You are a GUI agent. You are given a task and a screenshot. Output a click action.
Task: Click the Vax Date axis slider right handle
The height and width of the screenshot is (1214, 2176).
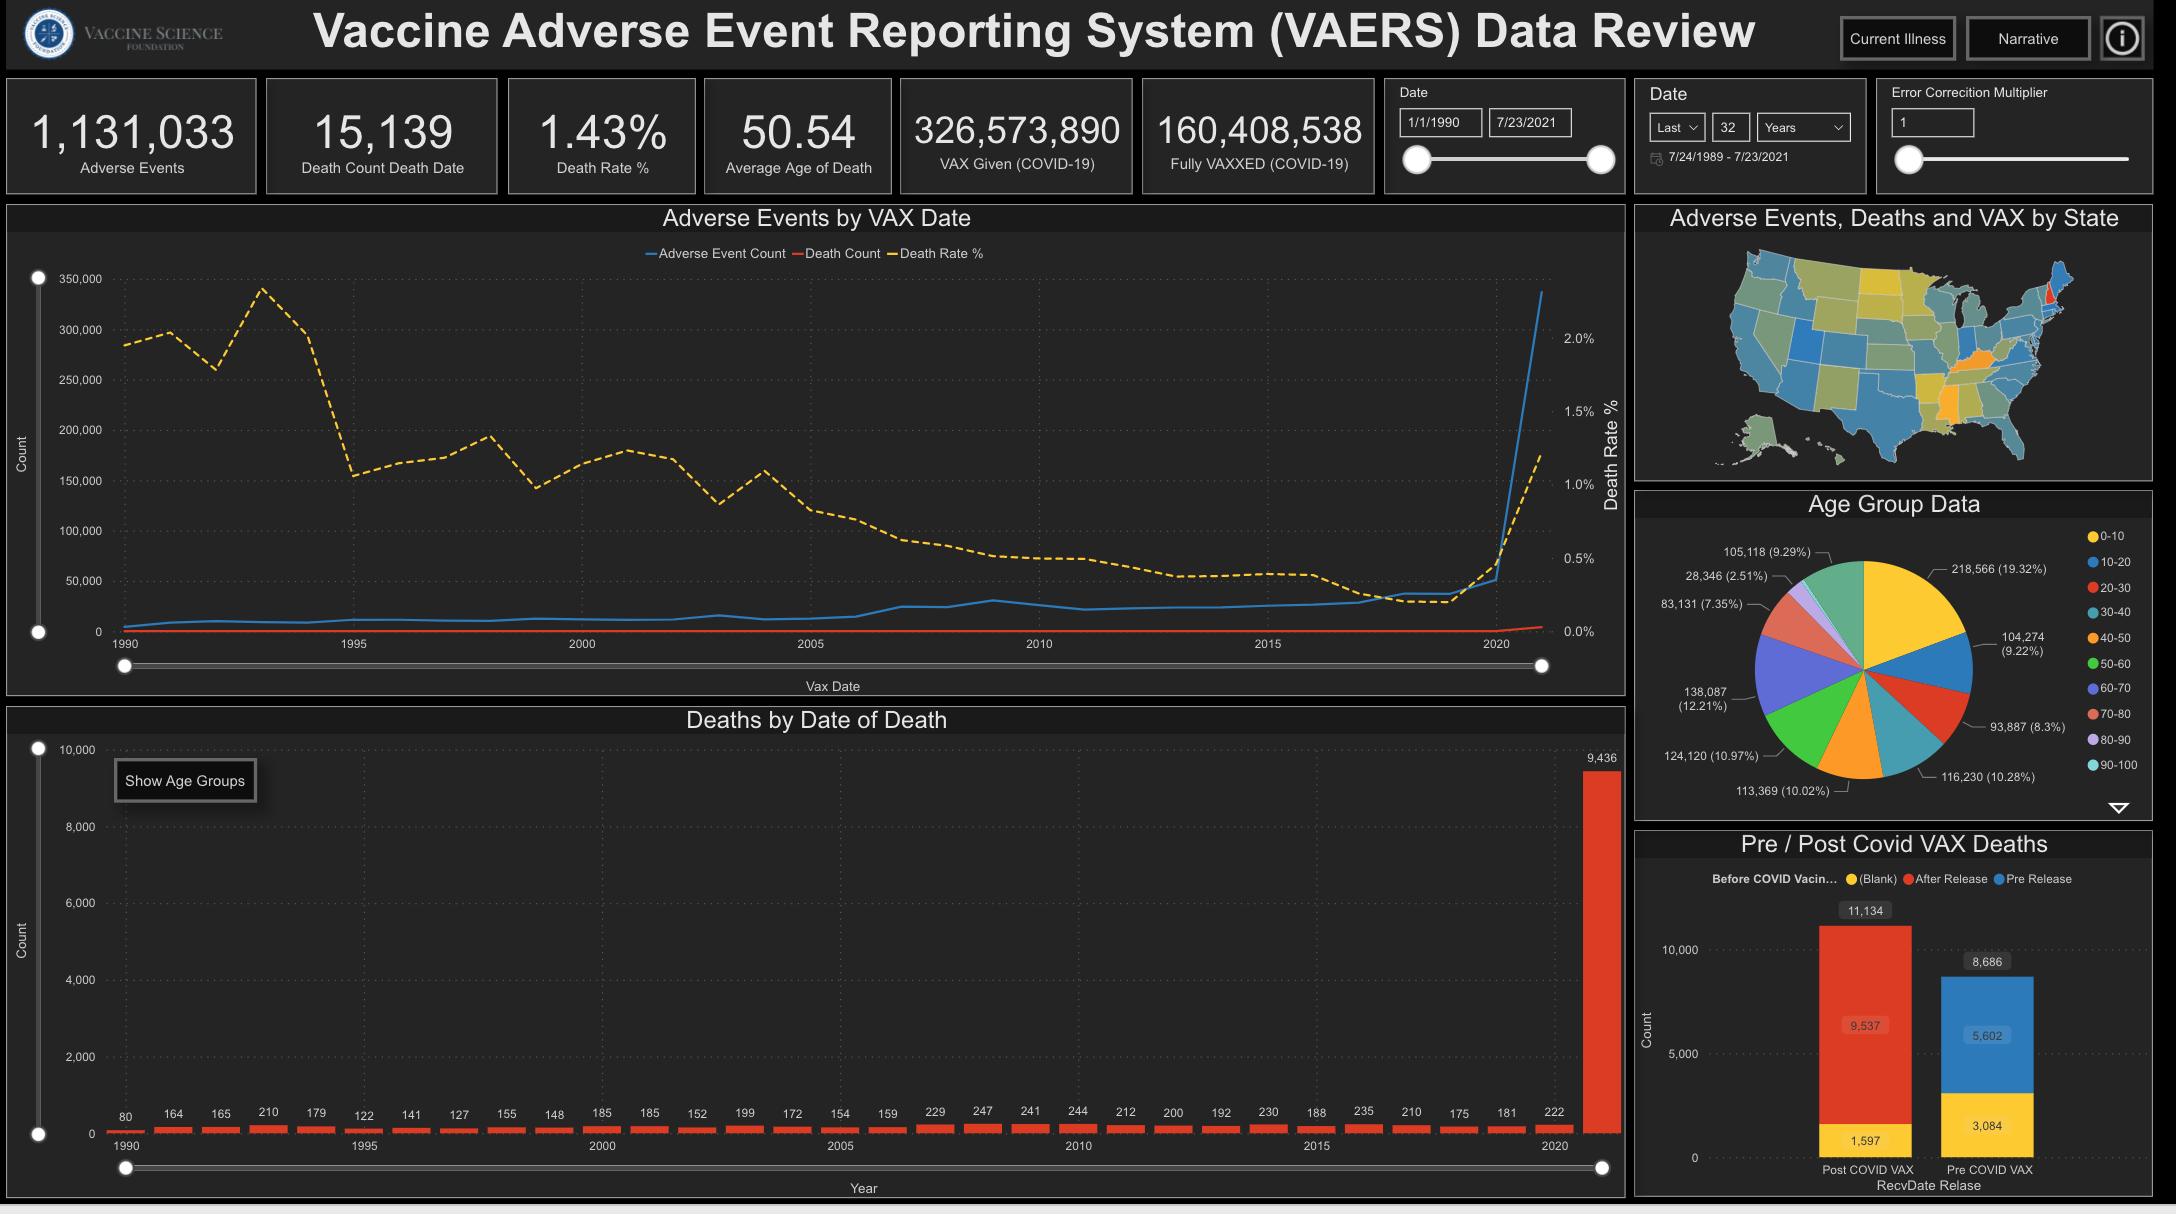(x=1542, y=666)
